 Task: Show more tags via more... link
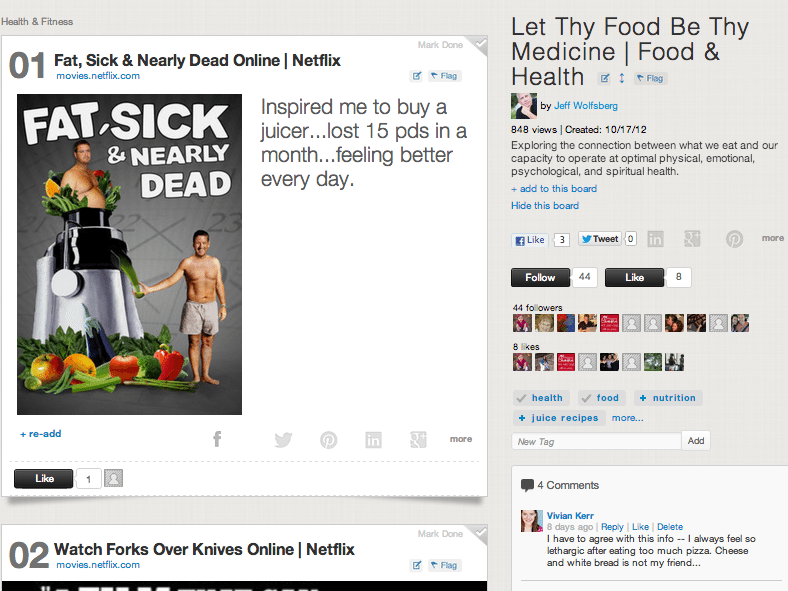pyautogui.click(x=627, y=418)
